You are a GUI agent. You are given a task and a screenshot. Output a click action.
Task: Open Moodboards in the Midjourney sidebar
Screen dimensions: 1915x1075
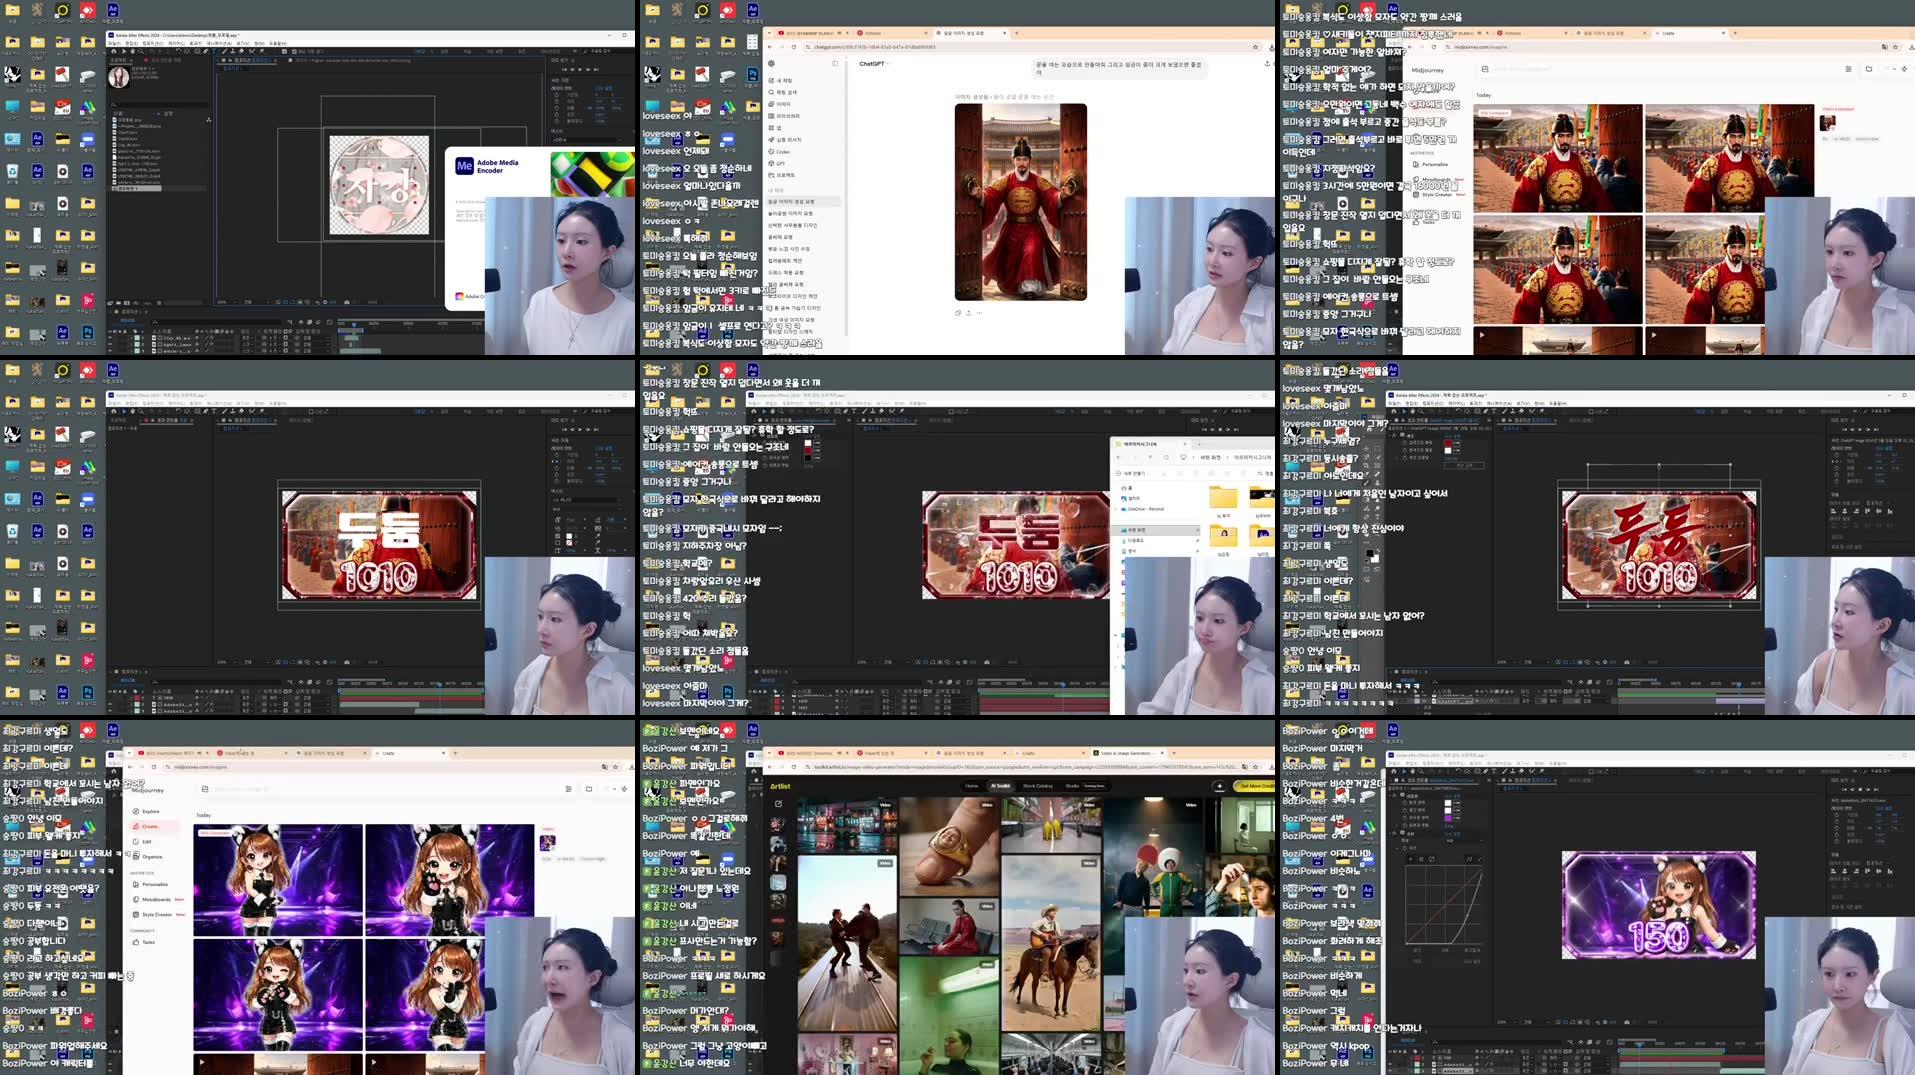(x=156, y=900)
